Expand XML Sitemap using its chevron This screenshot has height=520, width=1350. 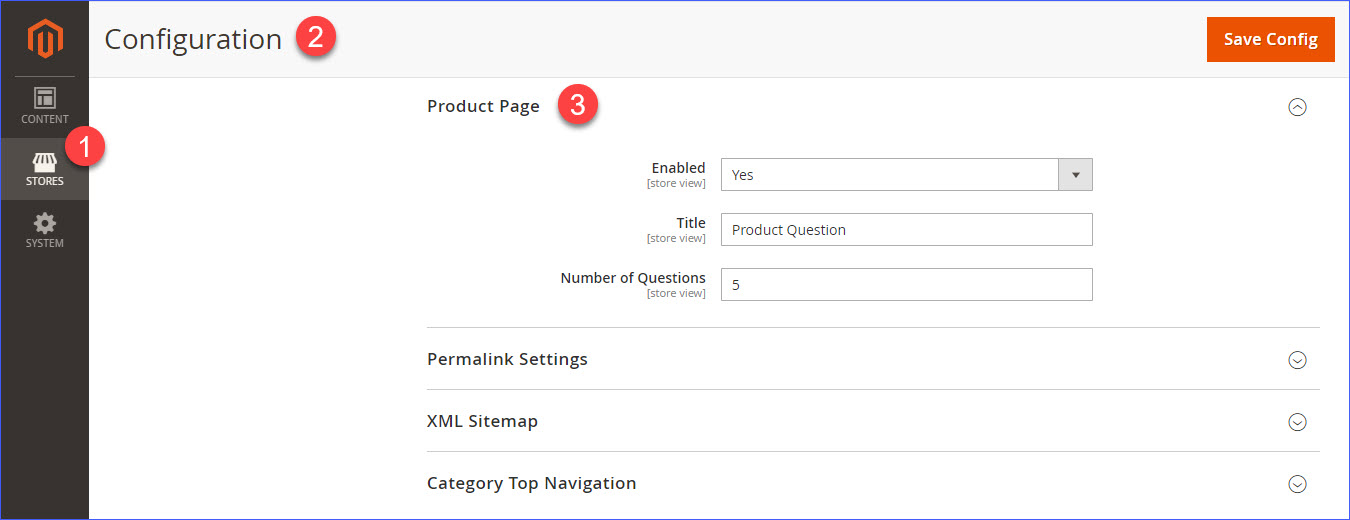[x=1297, y=422]
